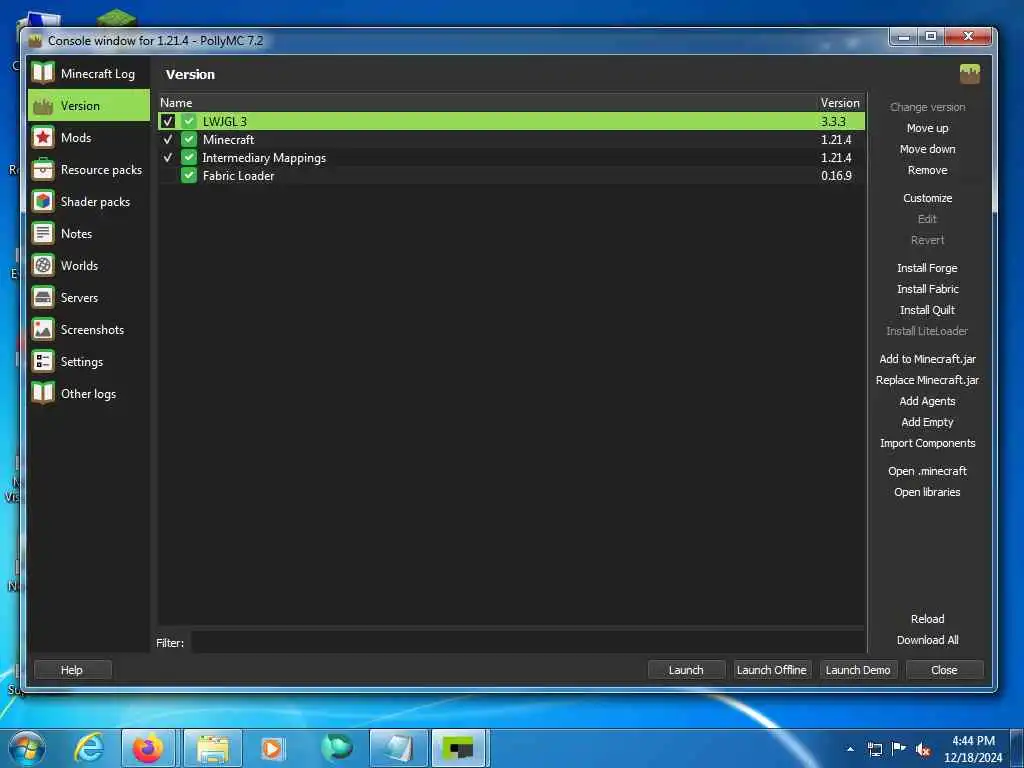
Task: Focus the Filter text field
Action: [528, 642]
